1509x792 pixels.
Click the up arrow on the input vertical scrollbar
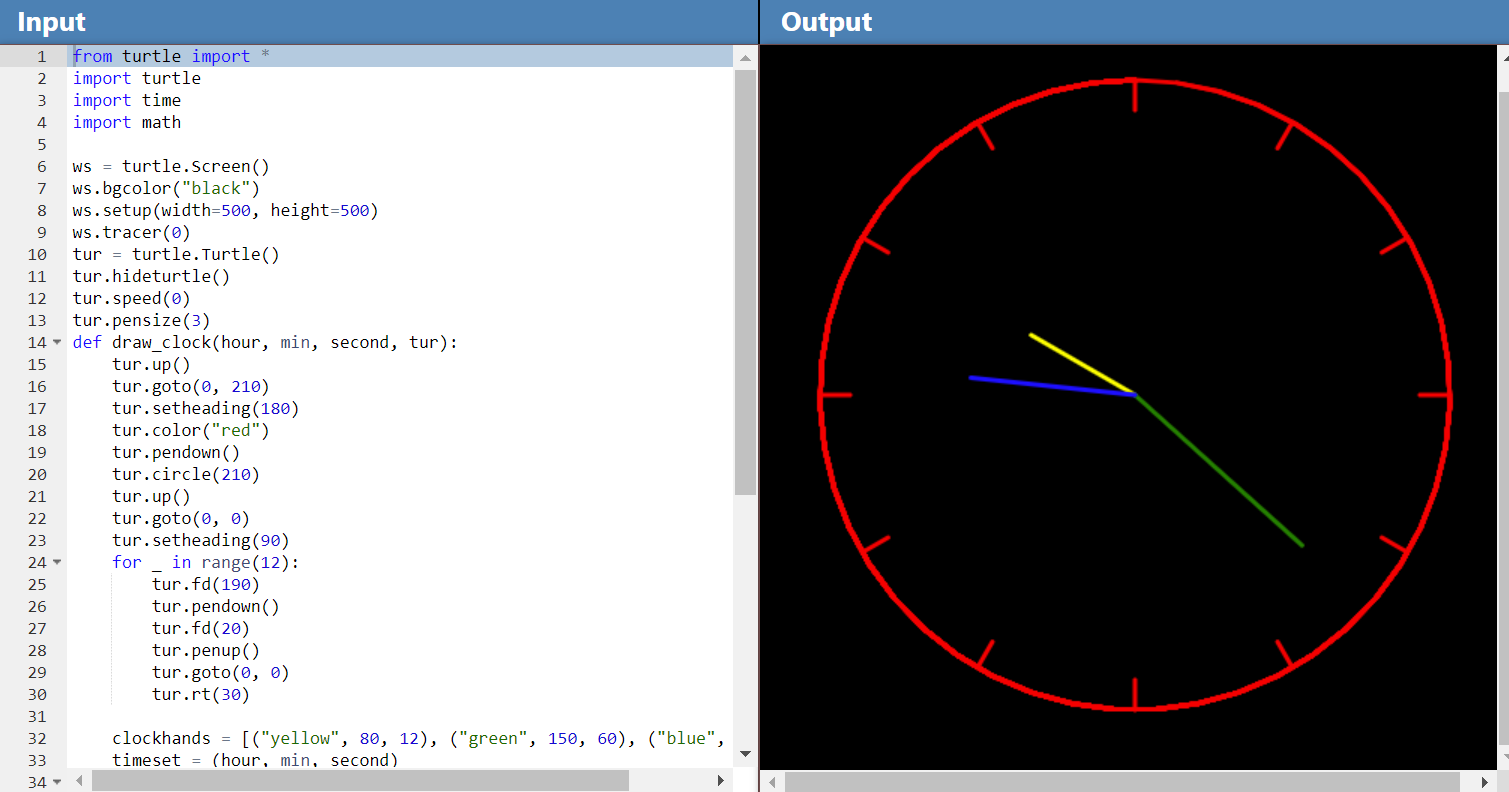pos(745,57)
